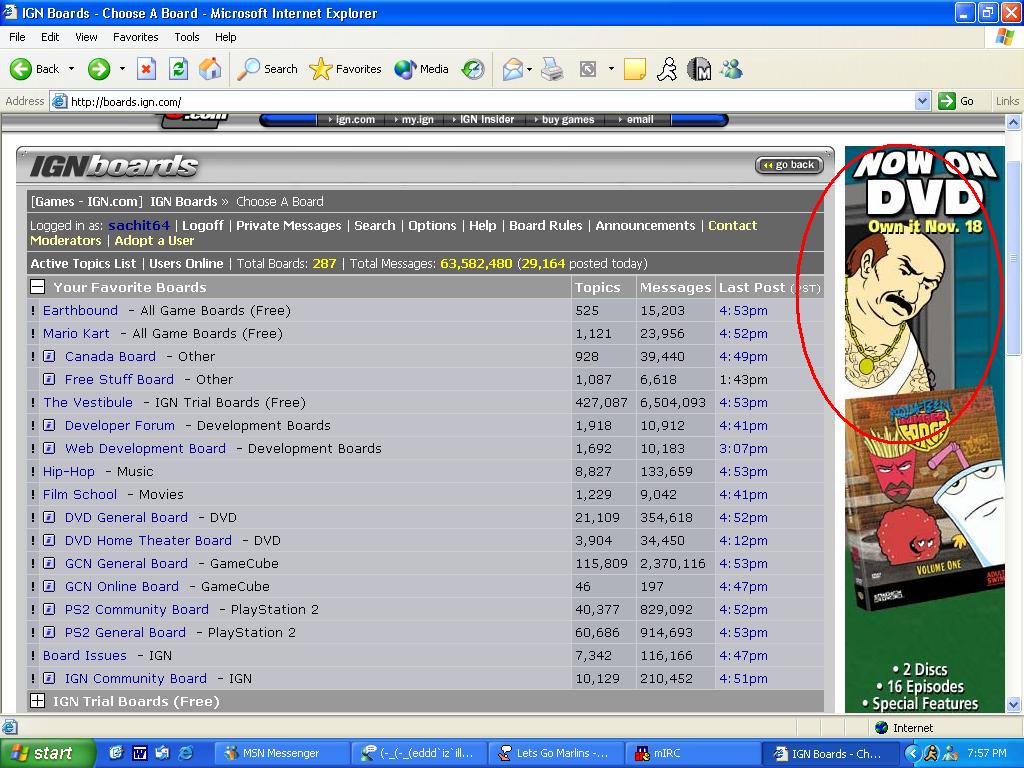Click the info icon beside Developer Forum
The height and width of the screenshot is (768, 1024).
point(49,425)
